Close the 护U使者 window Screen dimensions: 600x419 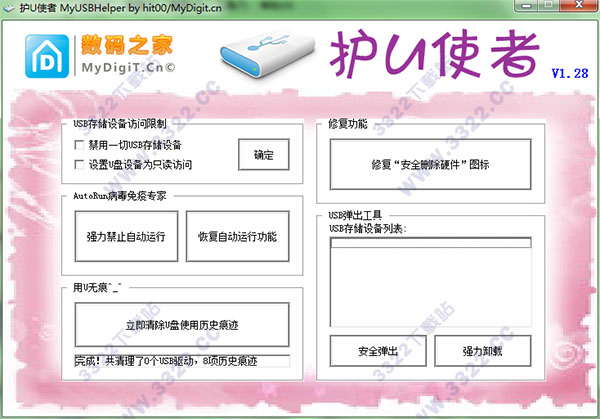pyautogui.click(x=579, y=6)
